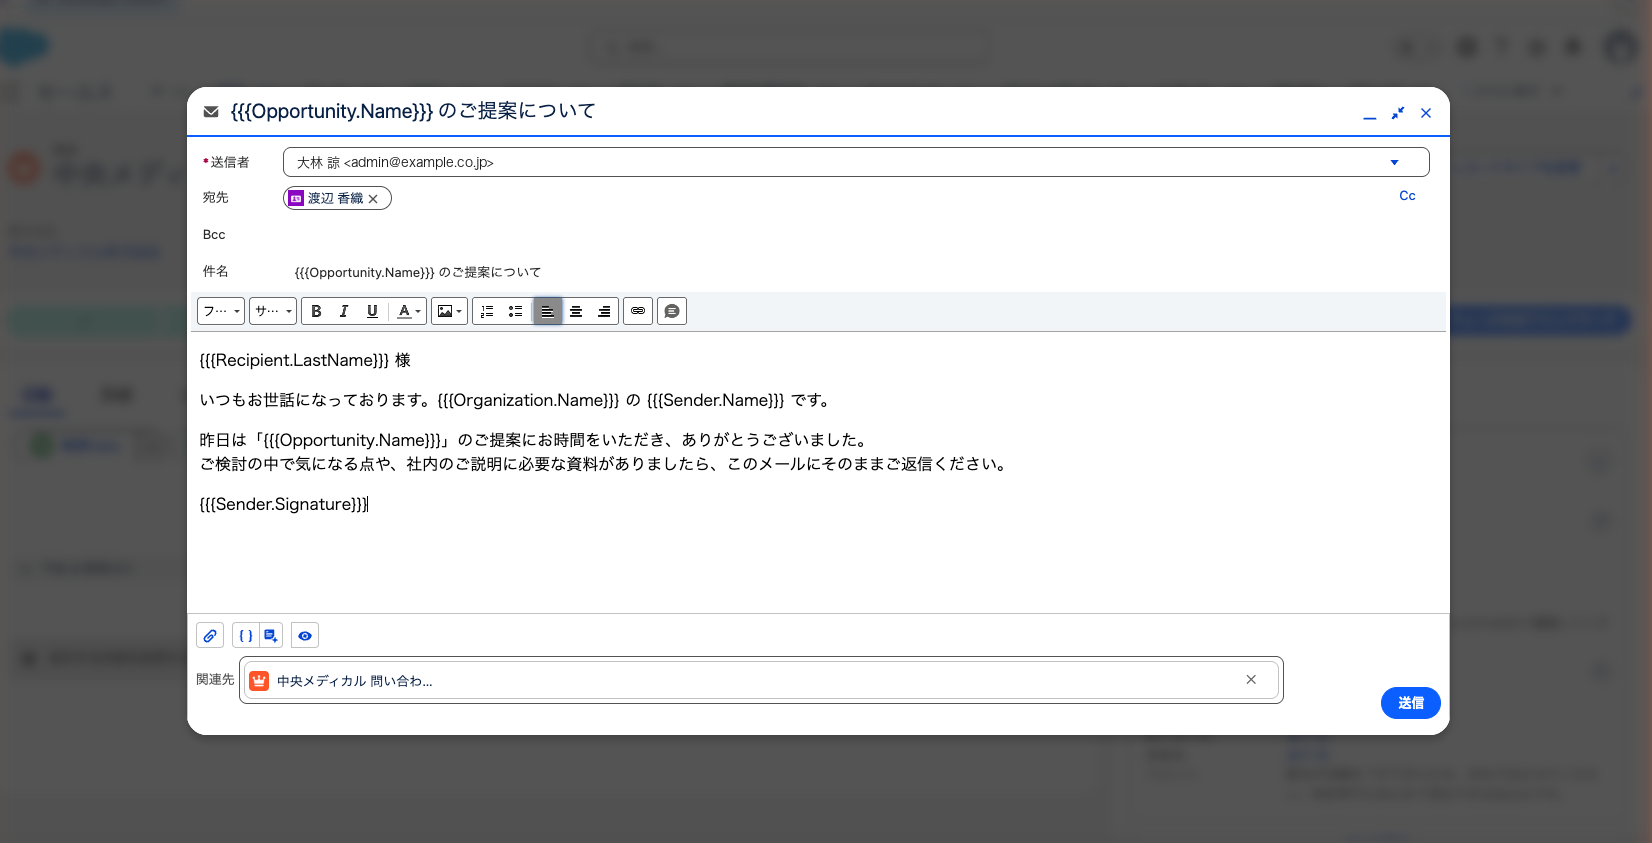Clear the 中央メディカル related record
The image size is (1652, 843).
coord(1251,680)
